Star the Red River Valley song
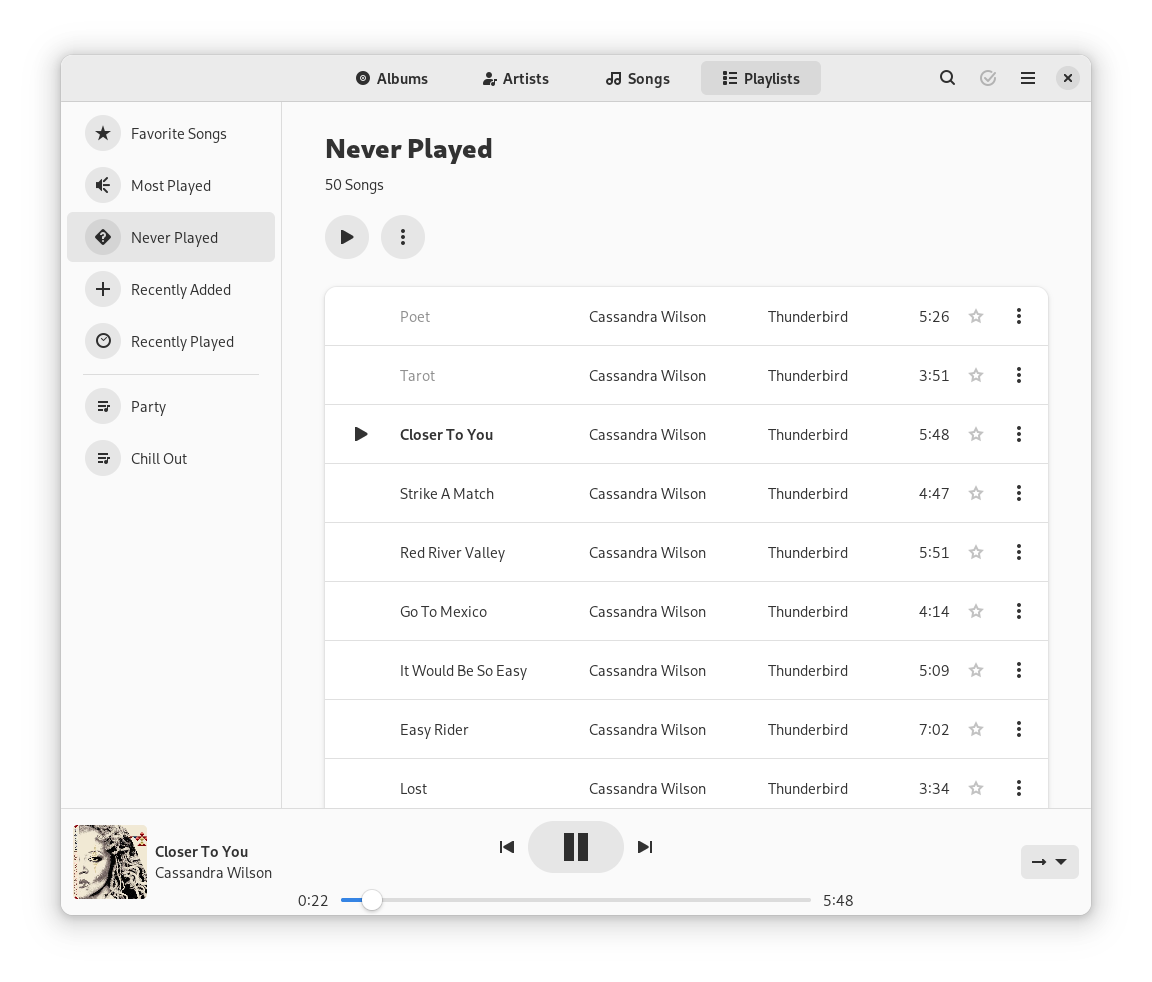The height and width of the screenshot is (982, 1152). (976, 553)
